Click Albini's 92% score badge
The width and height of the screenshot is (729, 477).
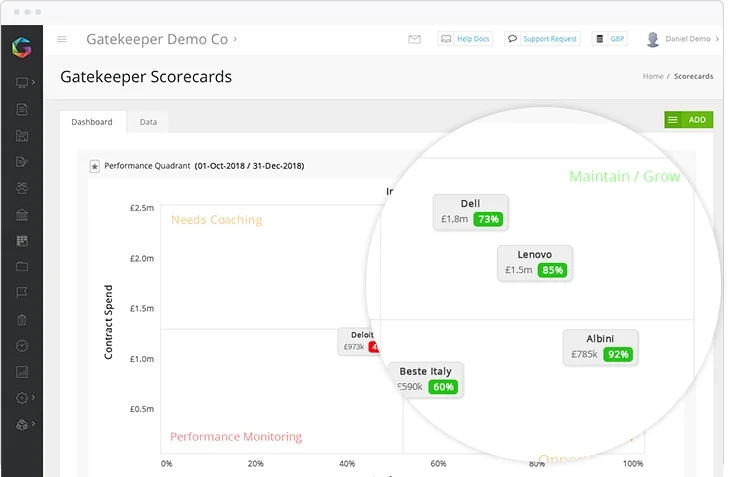click(x=618, y=355)
